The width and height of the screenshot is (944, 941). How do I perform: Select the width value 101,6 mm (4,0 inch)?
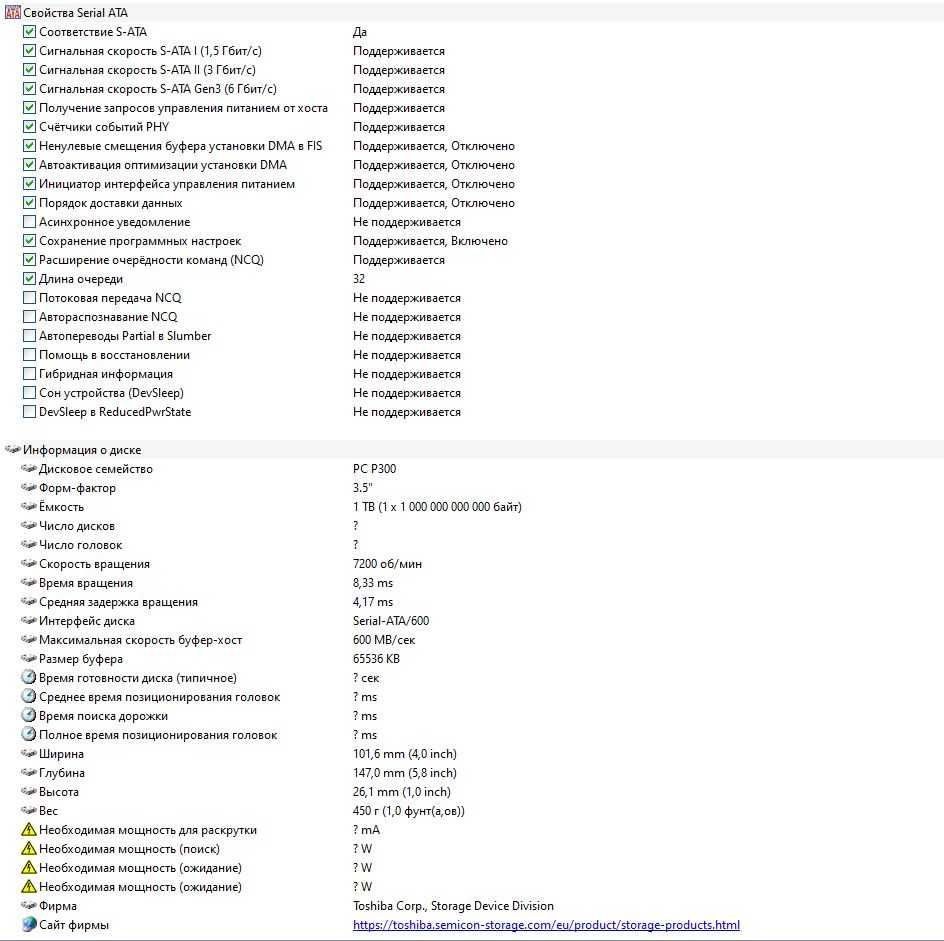(x=405, y=754)
